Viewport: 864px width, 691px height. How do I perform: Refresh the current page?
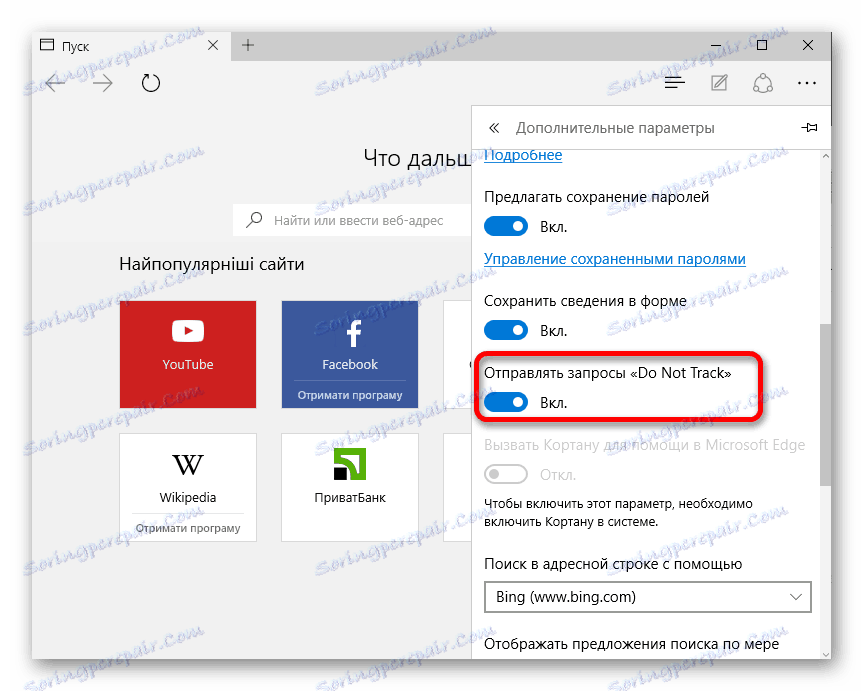[151, 83]
